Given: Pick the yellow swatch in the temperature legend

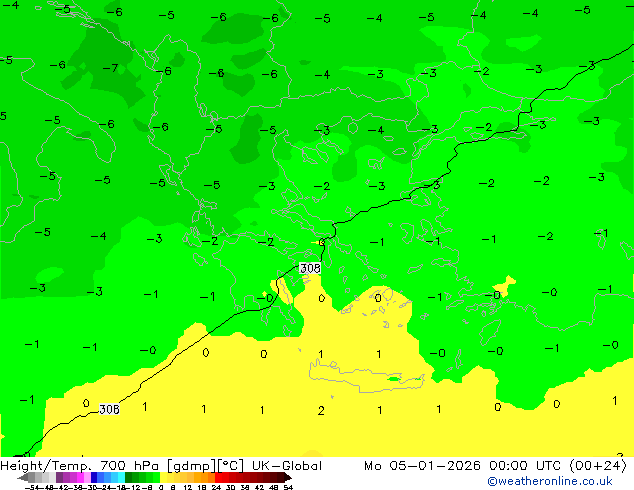Looking at the screenshot, I should pos(163,478).
